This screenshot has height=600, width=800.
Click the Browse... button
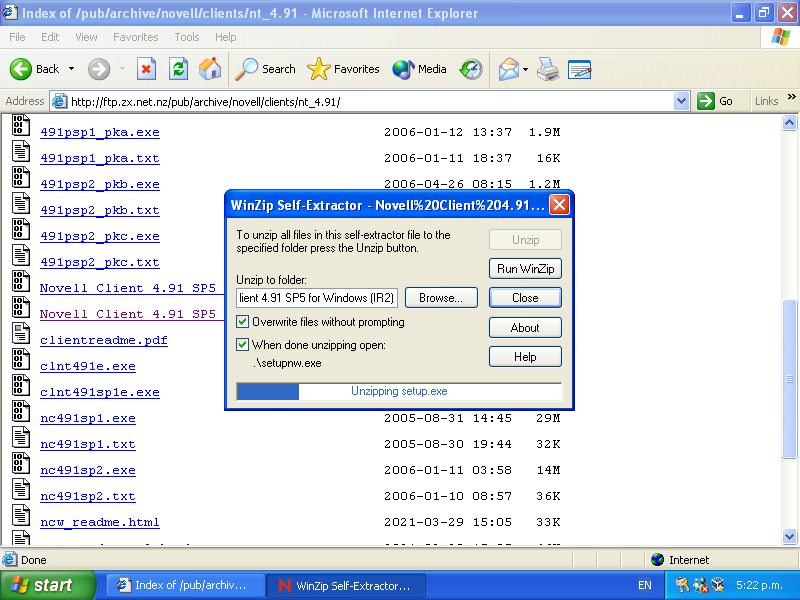click(441, 297)
